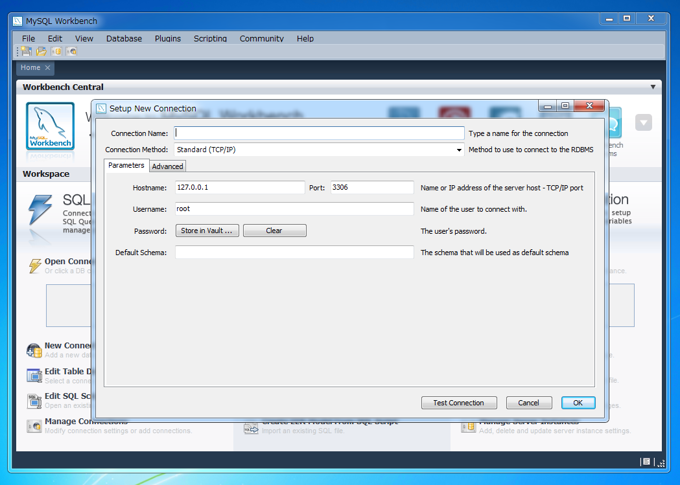Click the status bar output panel icon
This screenshot has width=680, height=485.
point(646,462)
